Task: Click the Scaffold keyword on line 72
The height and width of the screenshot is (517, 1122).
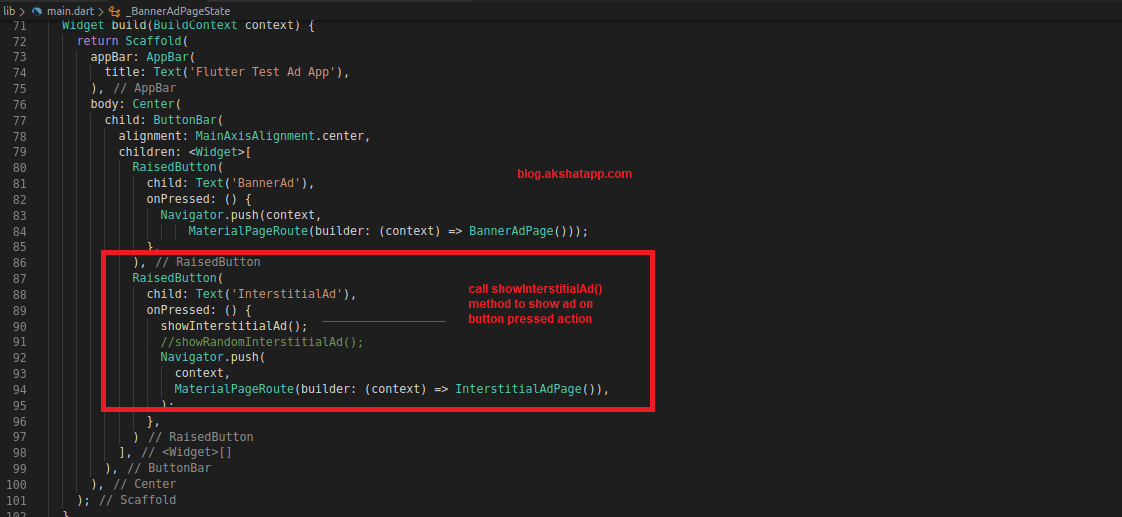Action: click(x=153, y=41)
